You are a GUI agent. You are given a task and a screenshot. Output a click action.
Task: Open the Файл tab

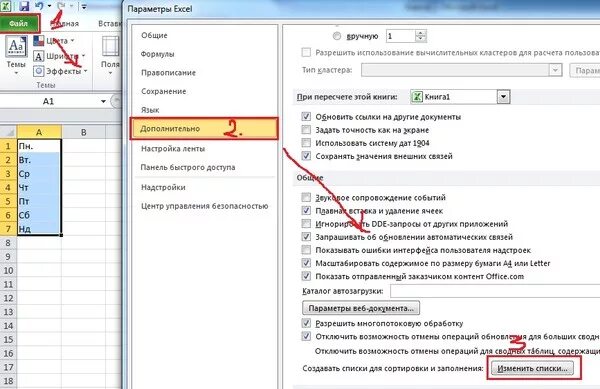point(19,24)
